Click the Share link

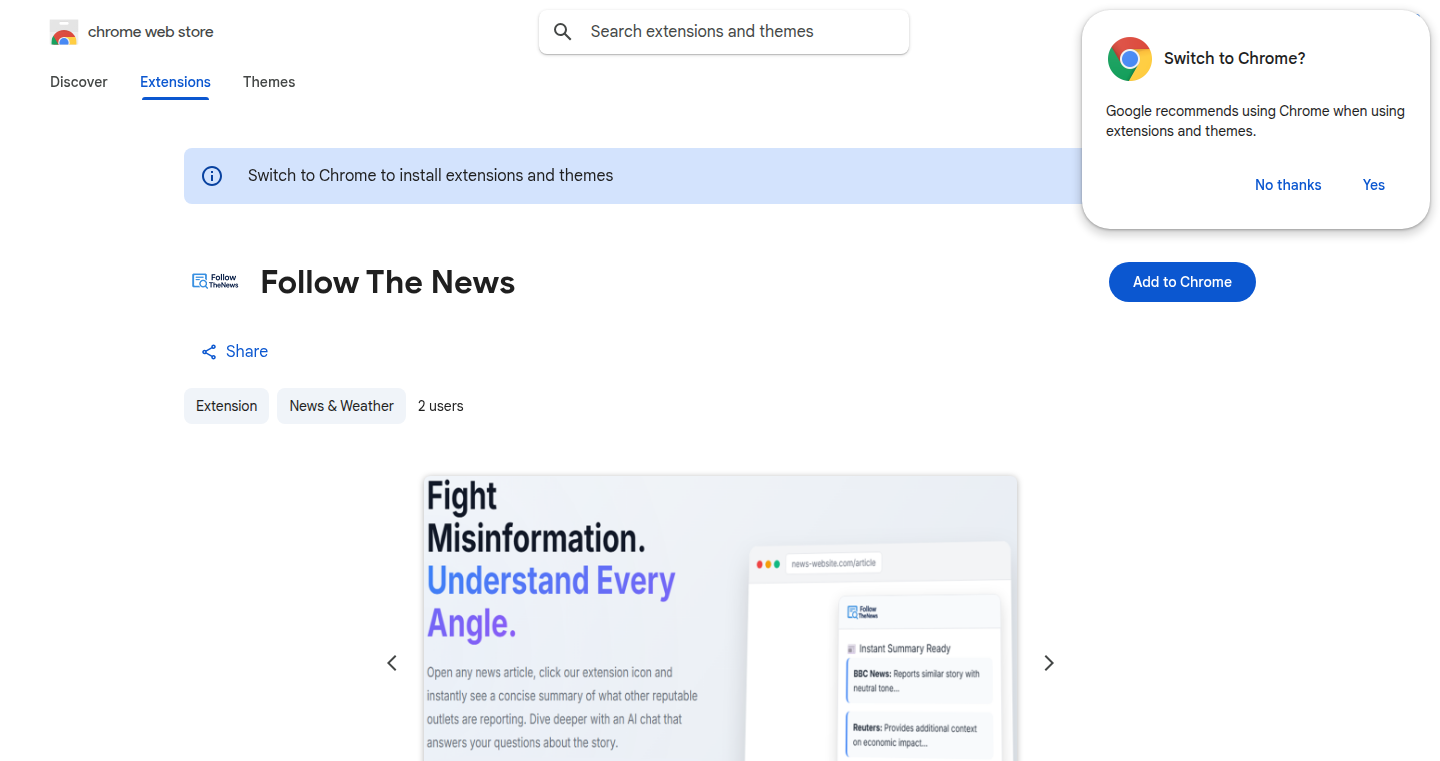coord(235,352)
